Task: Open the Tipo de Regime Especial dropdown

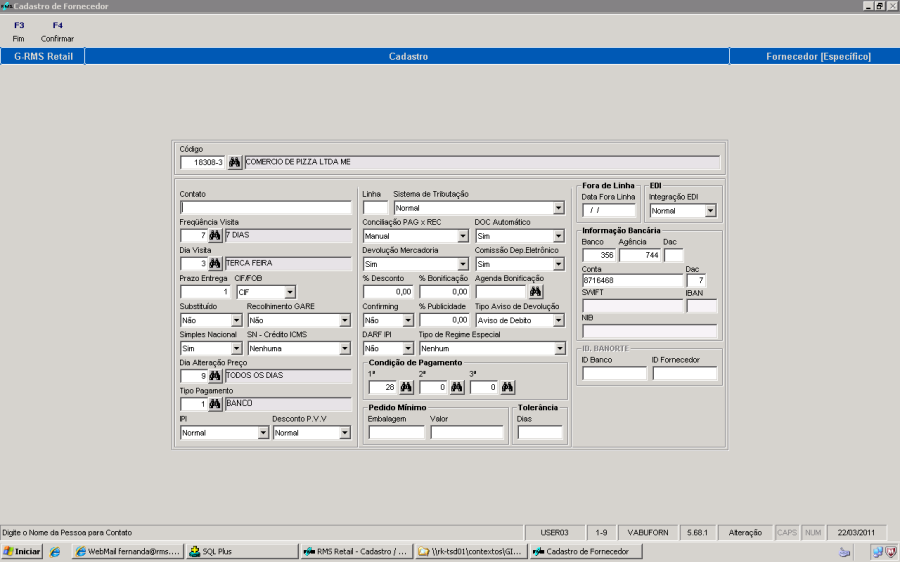Action: point(558,348)
